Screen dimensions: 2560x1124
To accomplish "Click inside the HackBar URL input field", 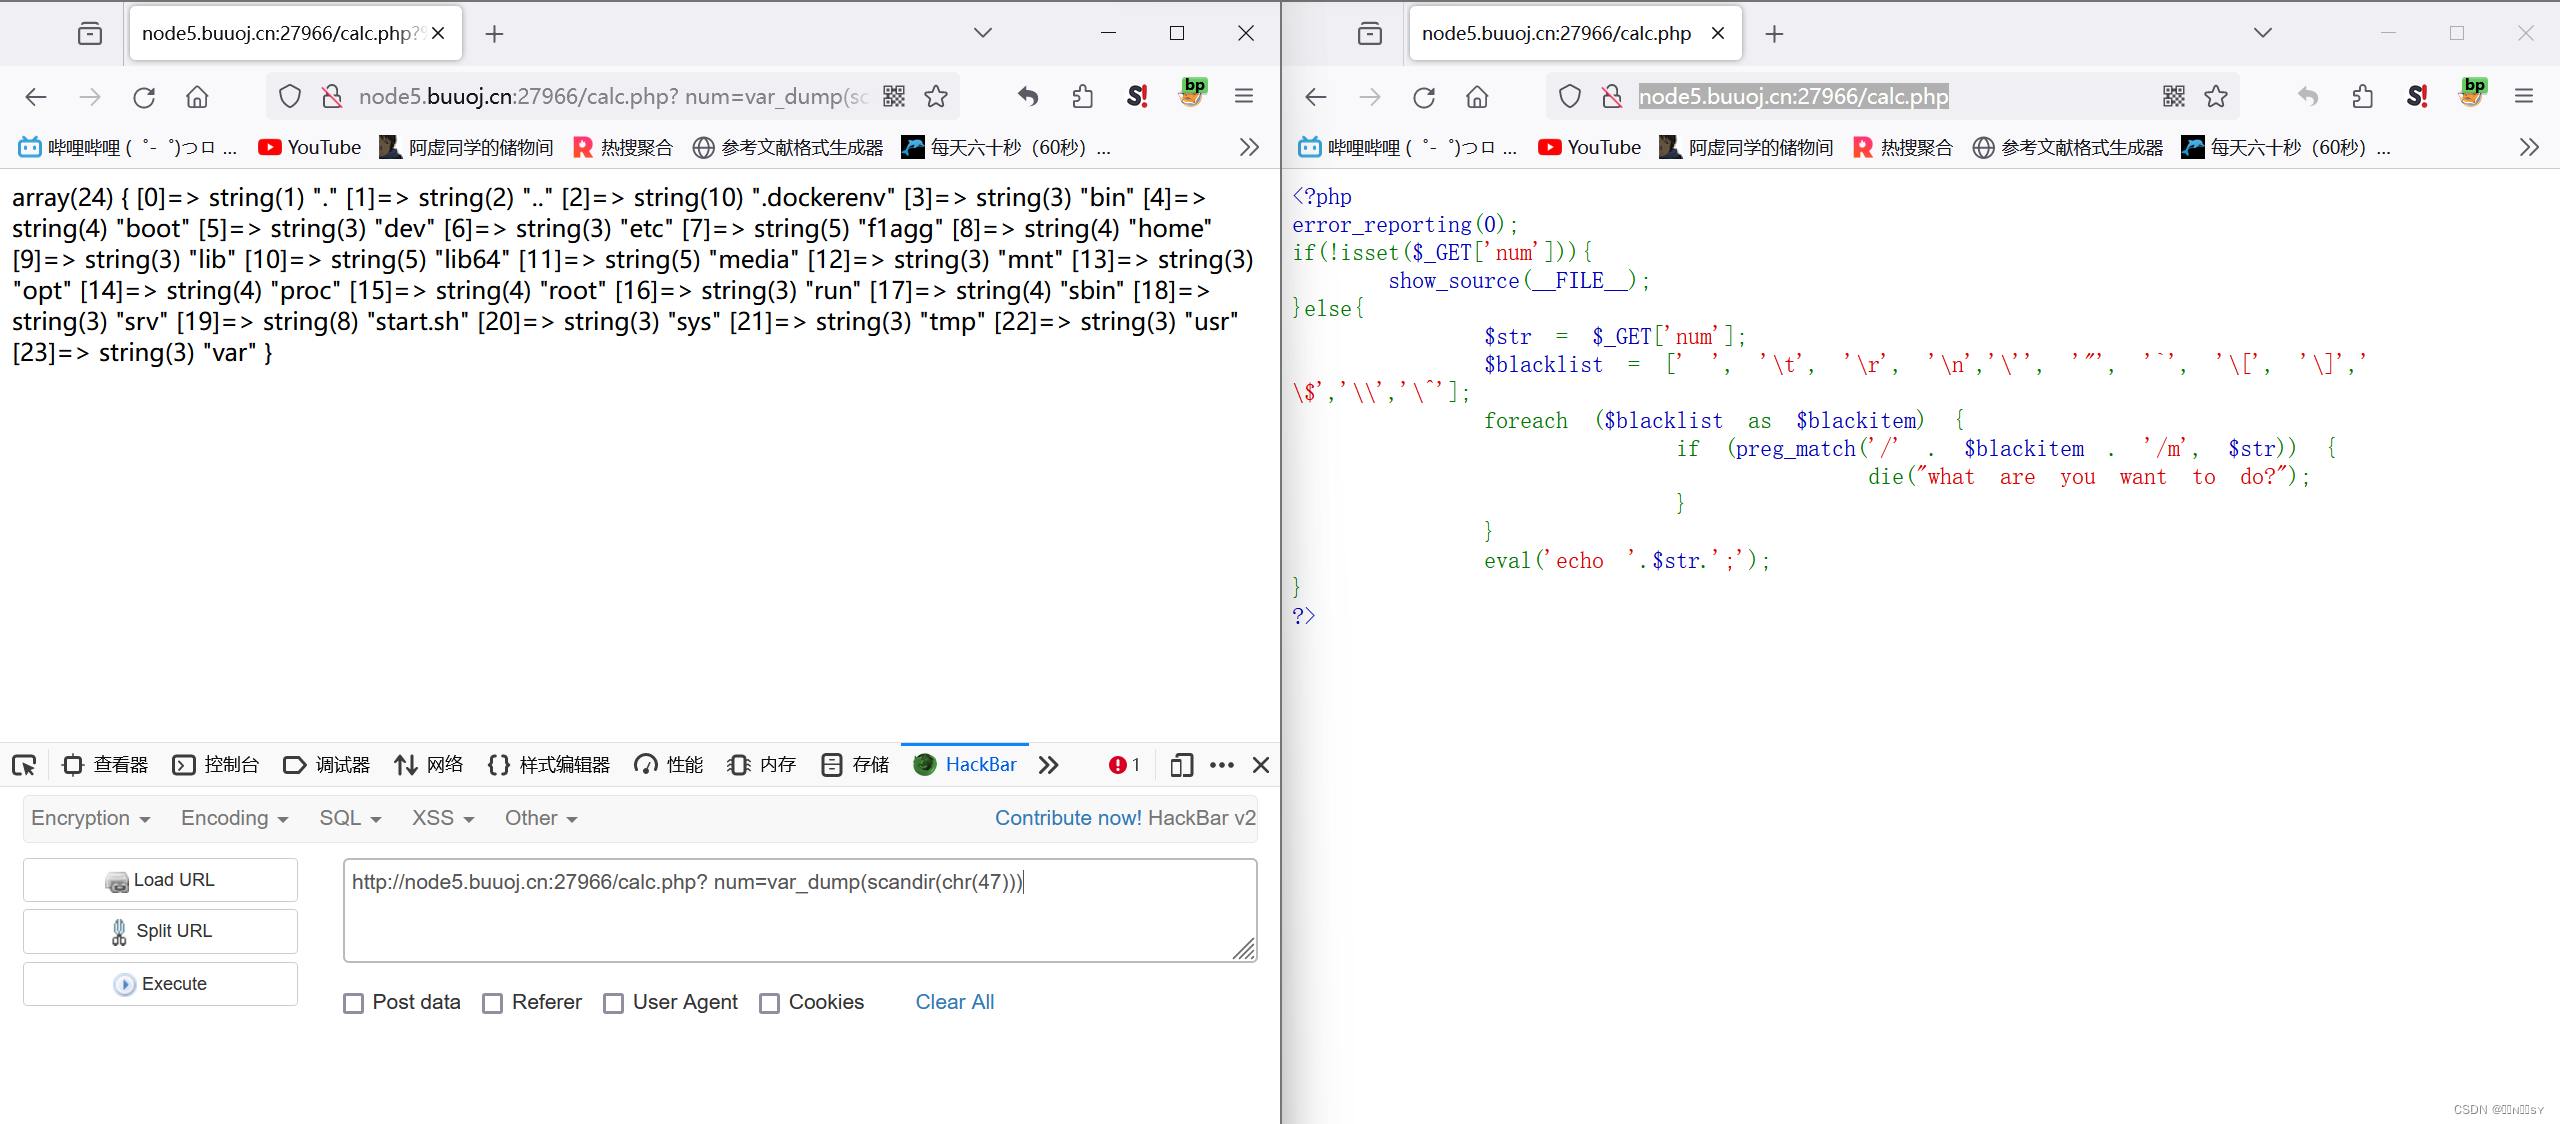I will point(799,910).
